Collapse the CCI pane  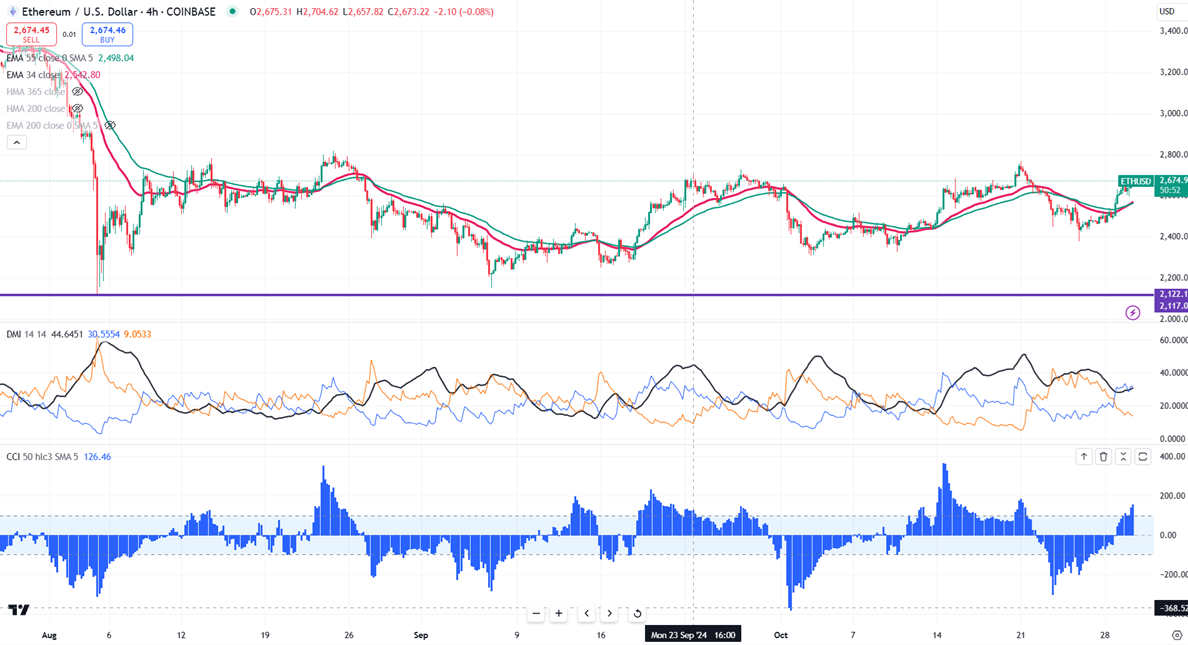1123,456
